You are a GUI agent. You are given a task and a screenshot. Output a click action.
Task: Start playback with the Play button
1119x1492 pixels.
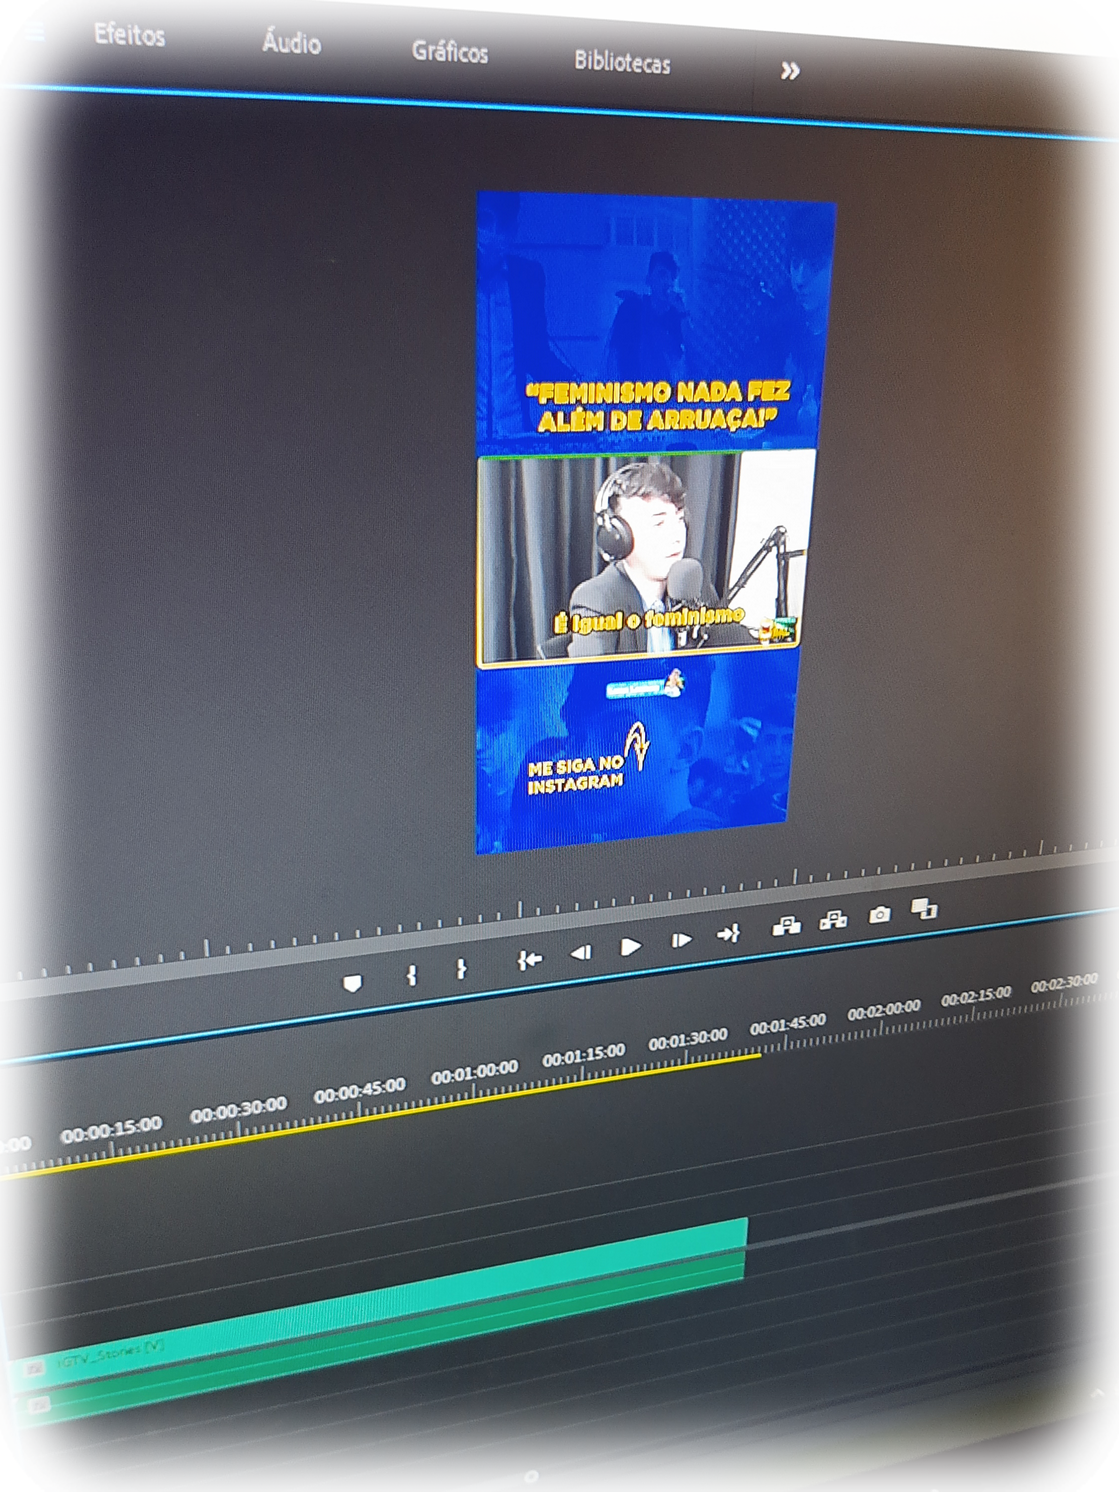pos(631,946)
